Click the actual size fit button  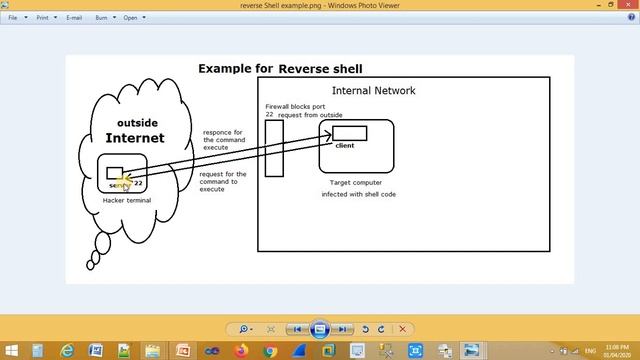(271, 329)
